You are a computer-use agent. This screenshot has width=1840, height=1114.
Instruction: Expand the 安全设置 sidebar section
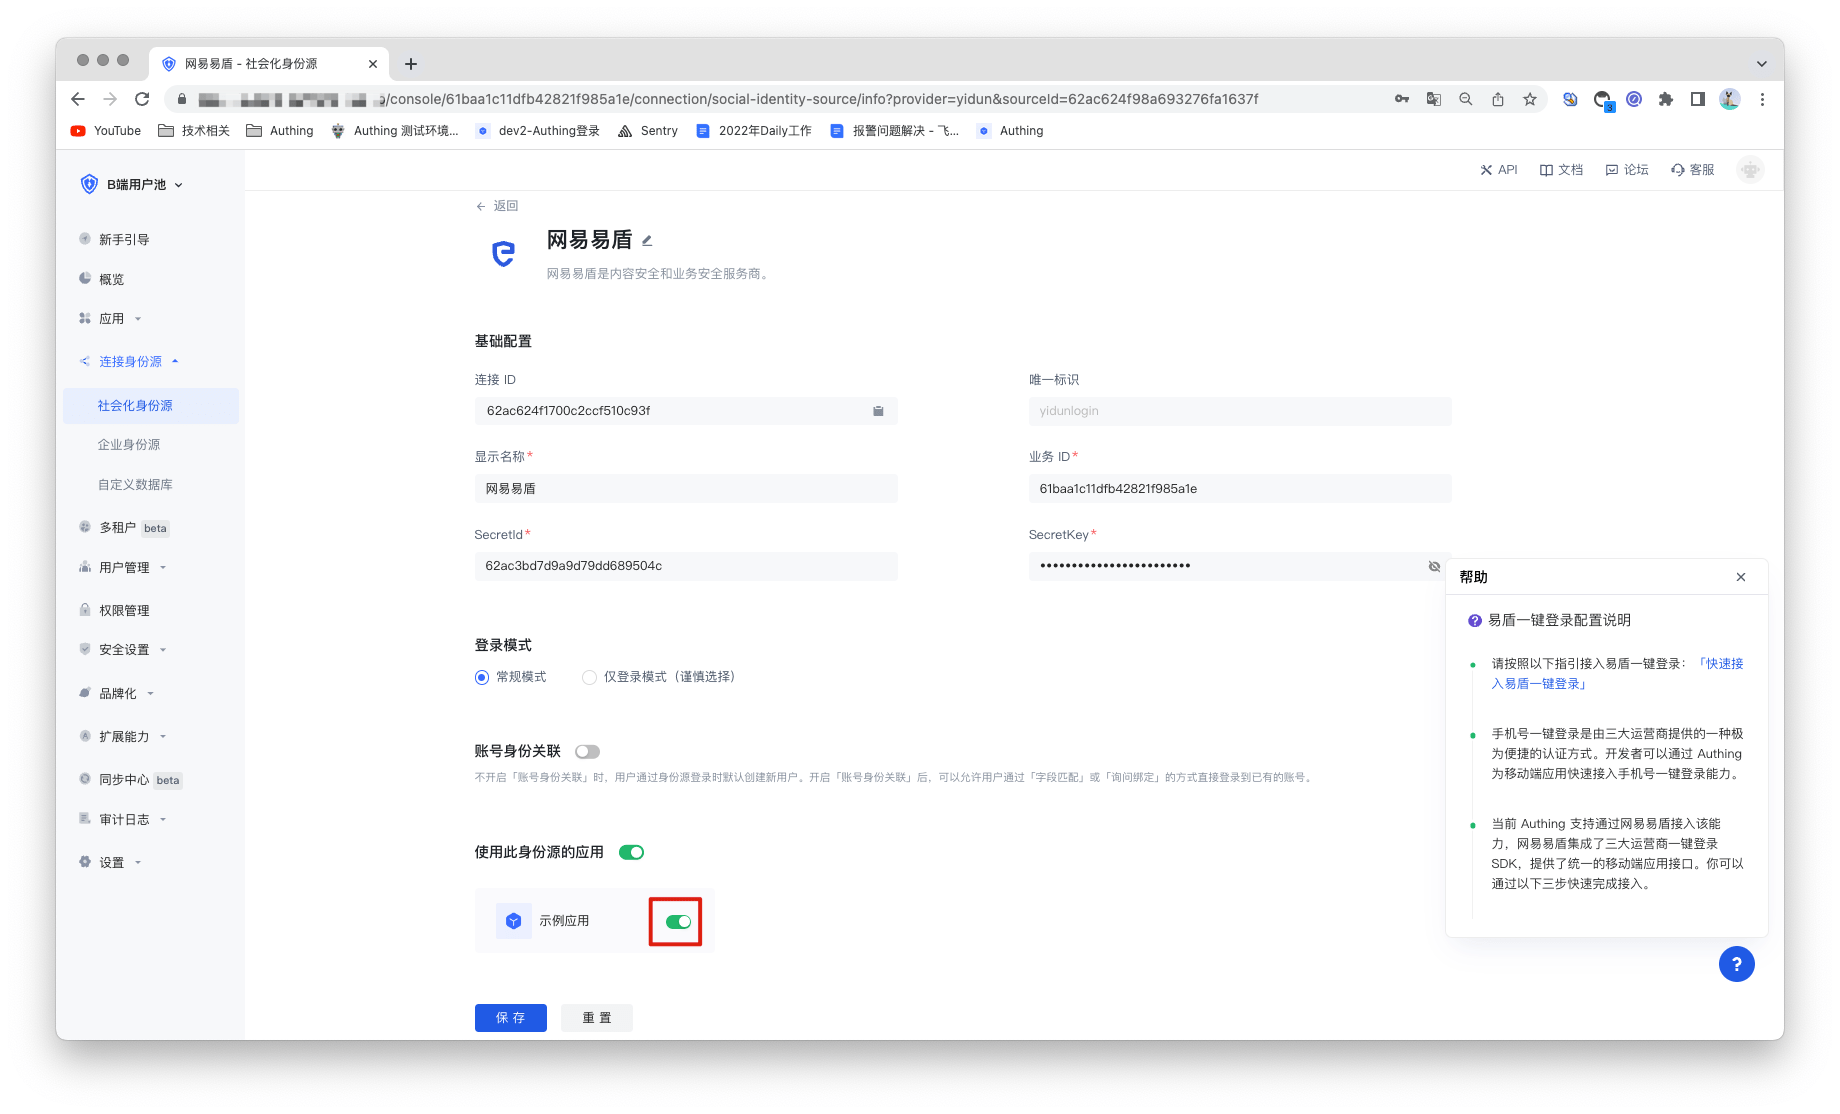124,650
